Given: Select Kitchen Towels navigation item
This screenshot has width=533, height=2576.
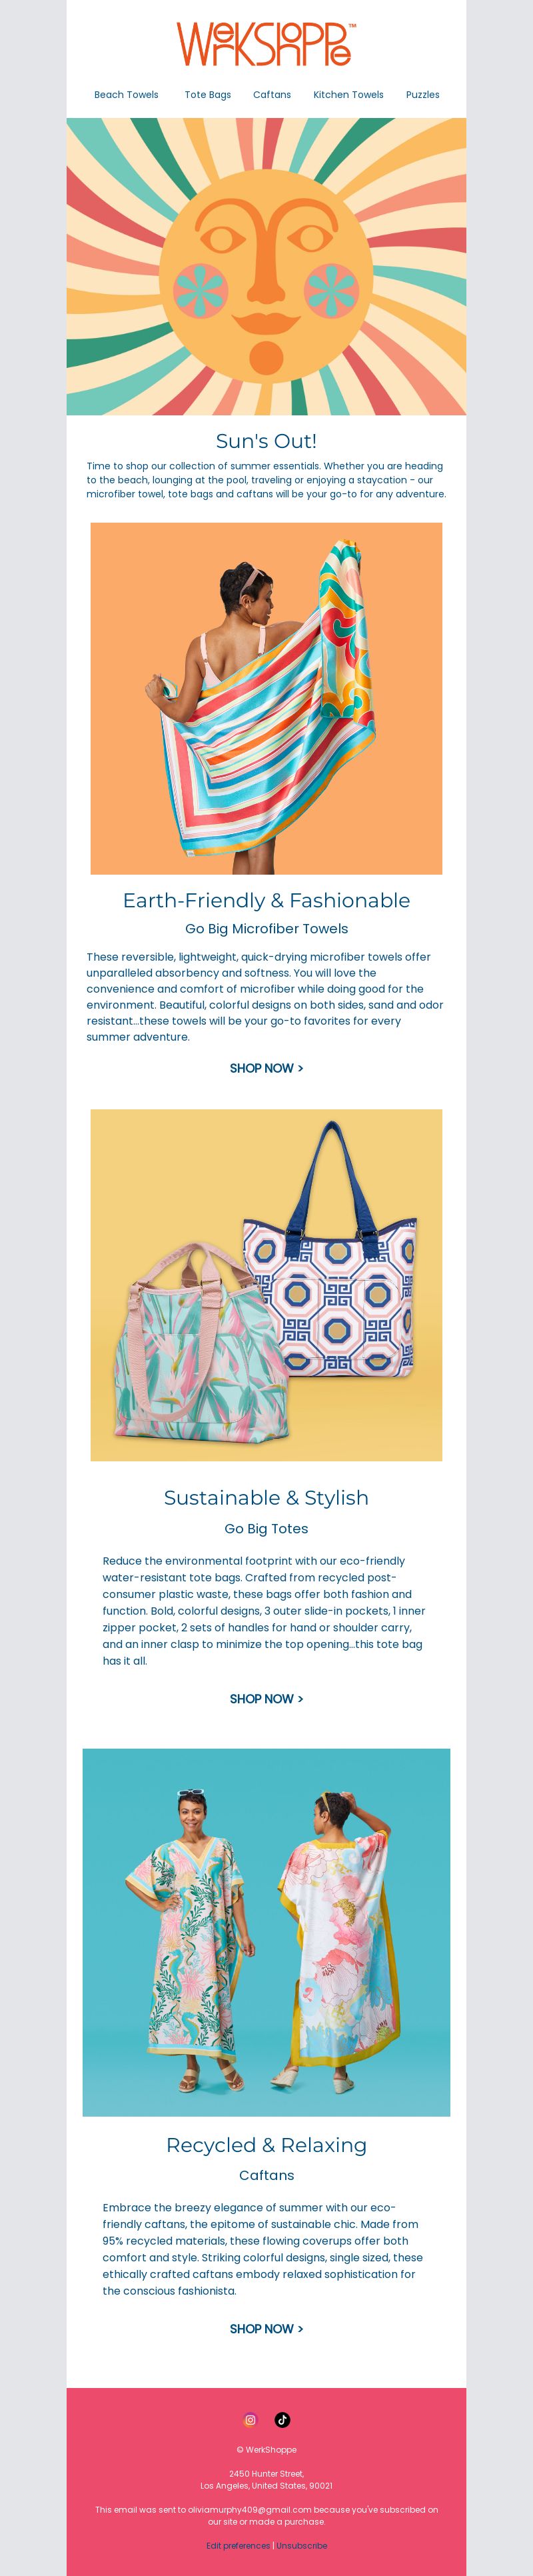Looking at the screenshot, I should 348,95.
